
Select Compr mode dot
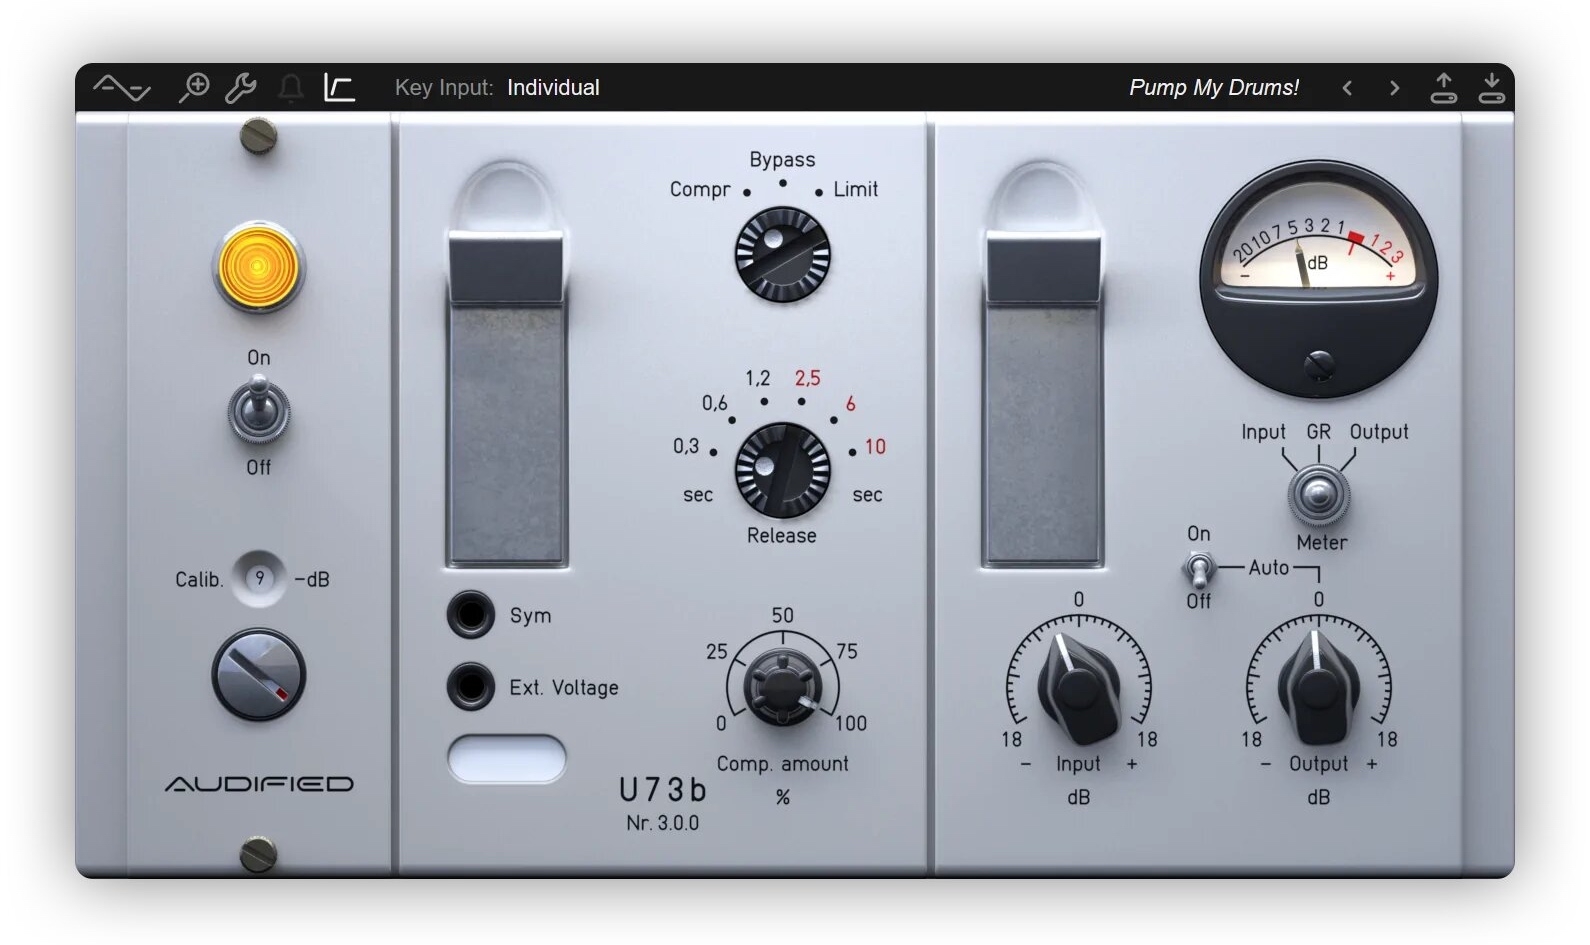(x=746, y=192)
